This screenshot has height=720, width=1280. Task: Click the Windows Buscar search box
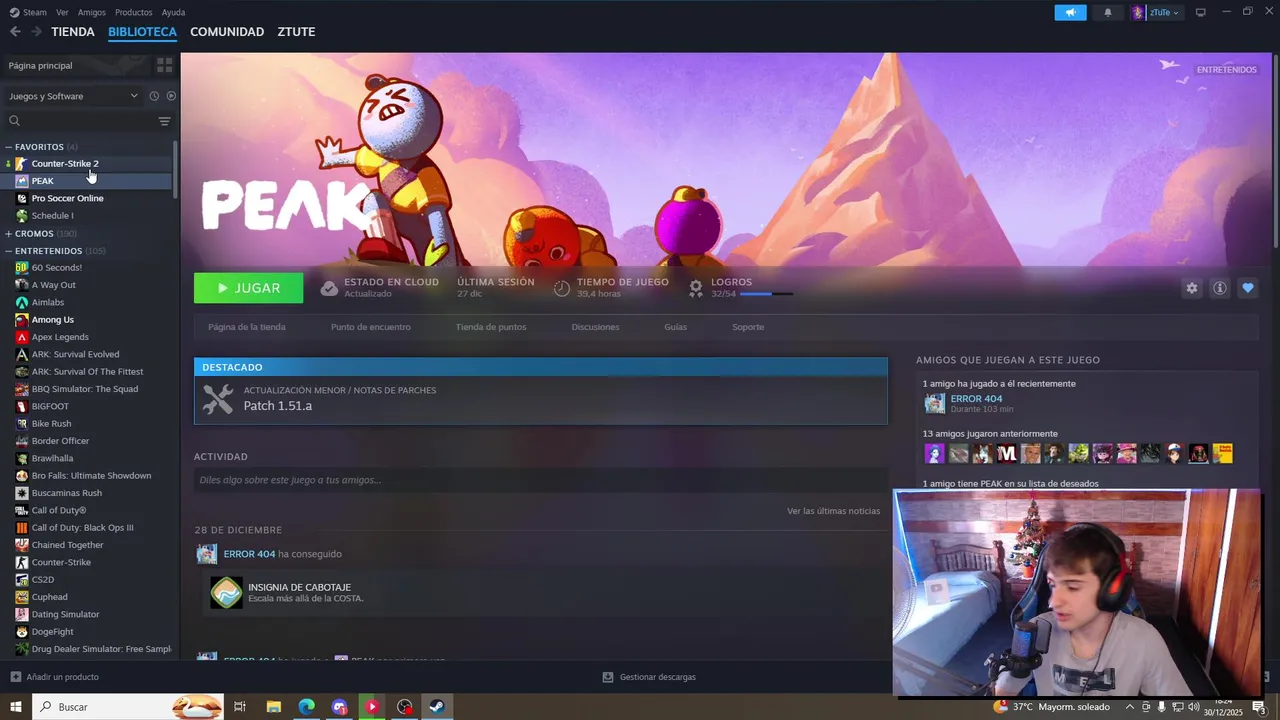pos(128,707)
